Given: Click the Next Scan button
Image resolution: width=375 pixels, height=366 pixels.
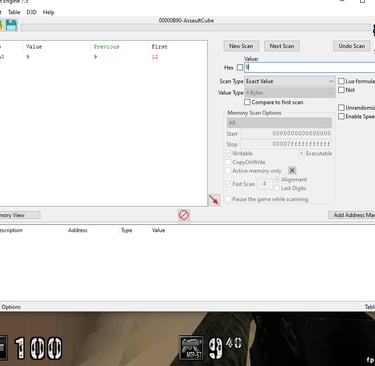Looking at the screenshot, I should click(282, 46).
